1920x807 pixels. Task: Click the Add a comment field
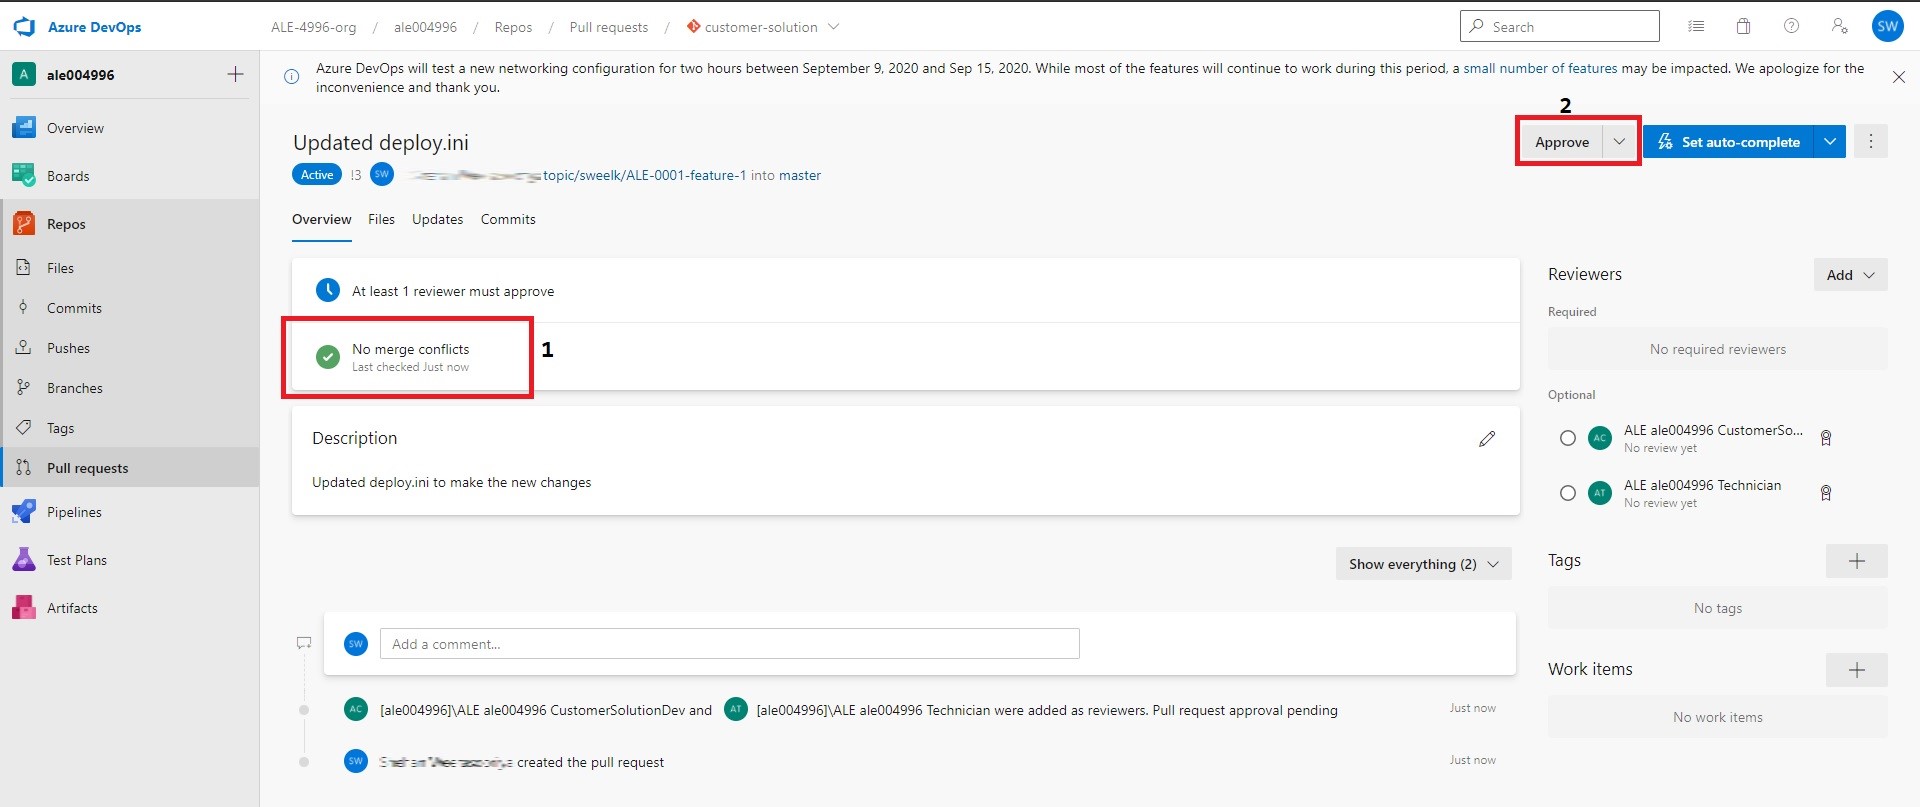tap(729, 643)
